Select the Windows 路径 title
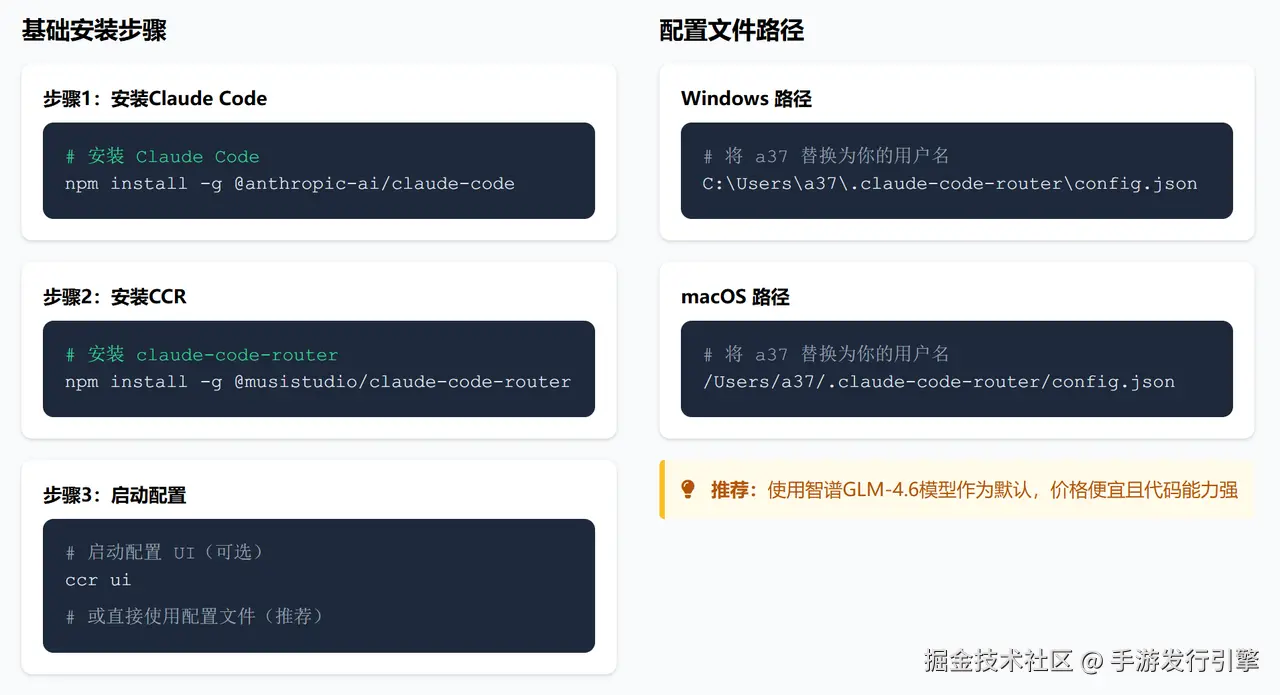The height and width of the screenshot is (695, 1280). coord(746,98)
